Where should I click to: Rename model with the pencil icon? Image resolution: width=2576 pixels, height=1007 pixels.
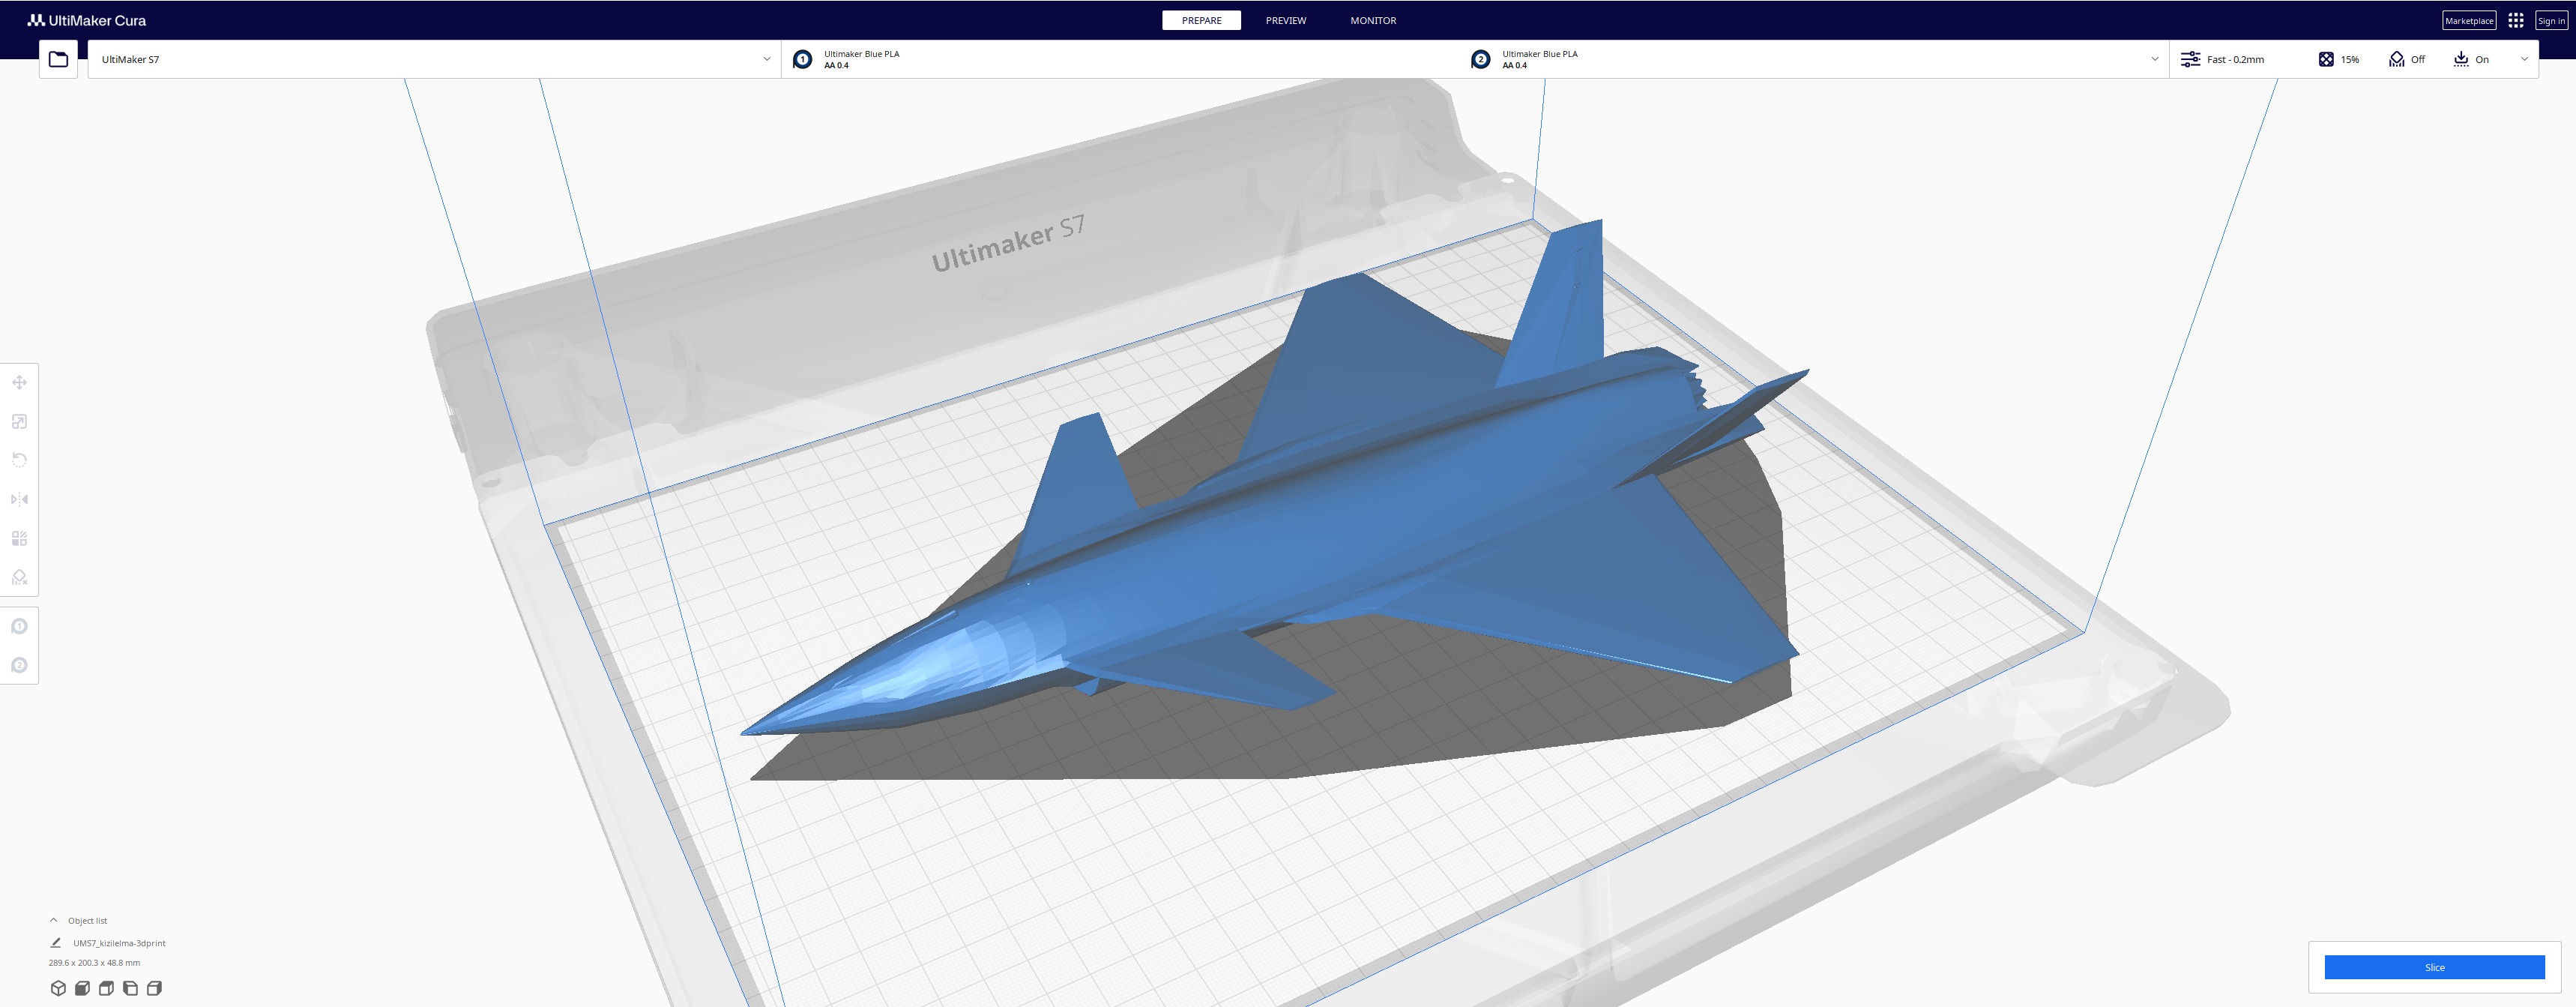point(56,942)
